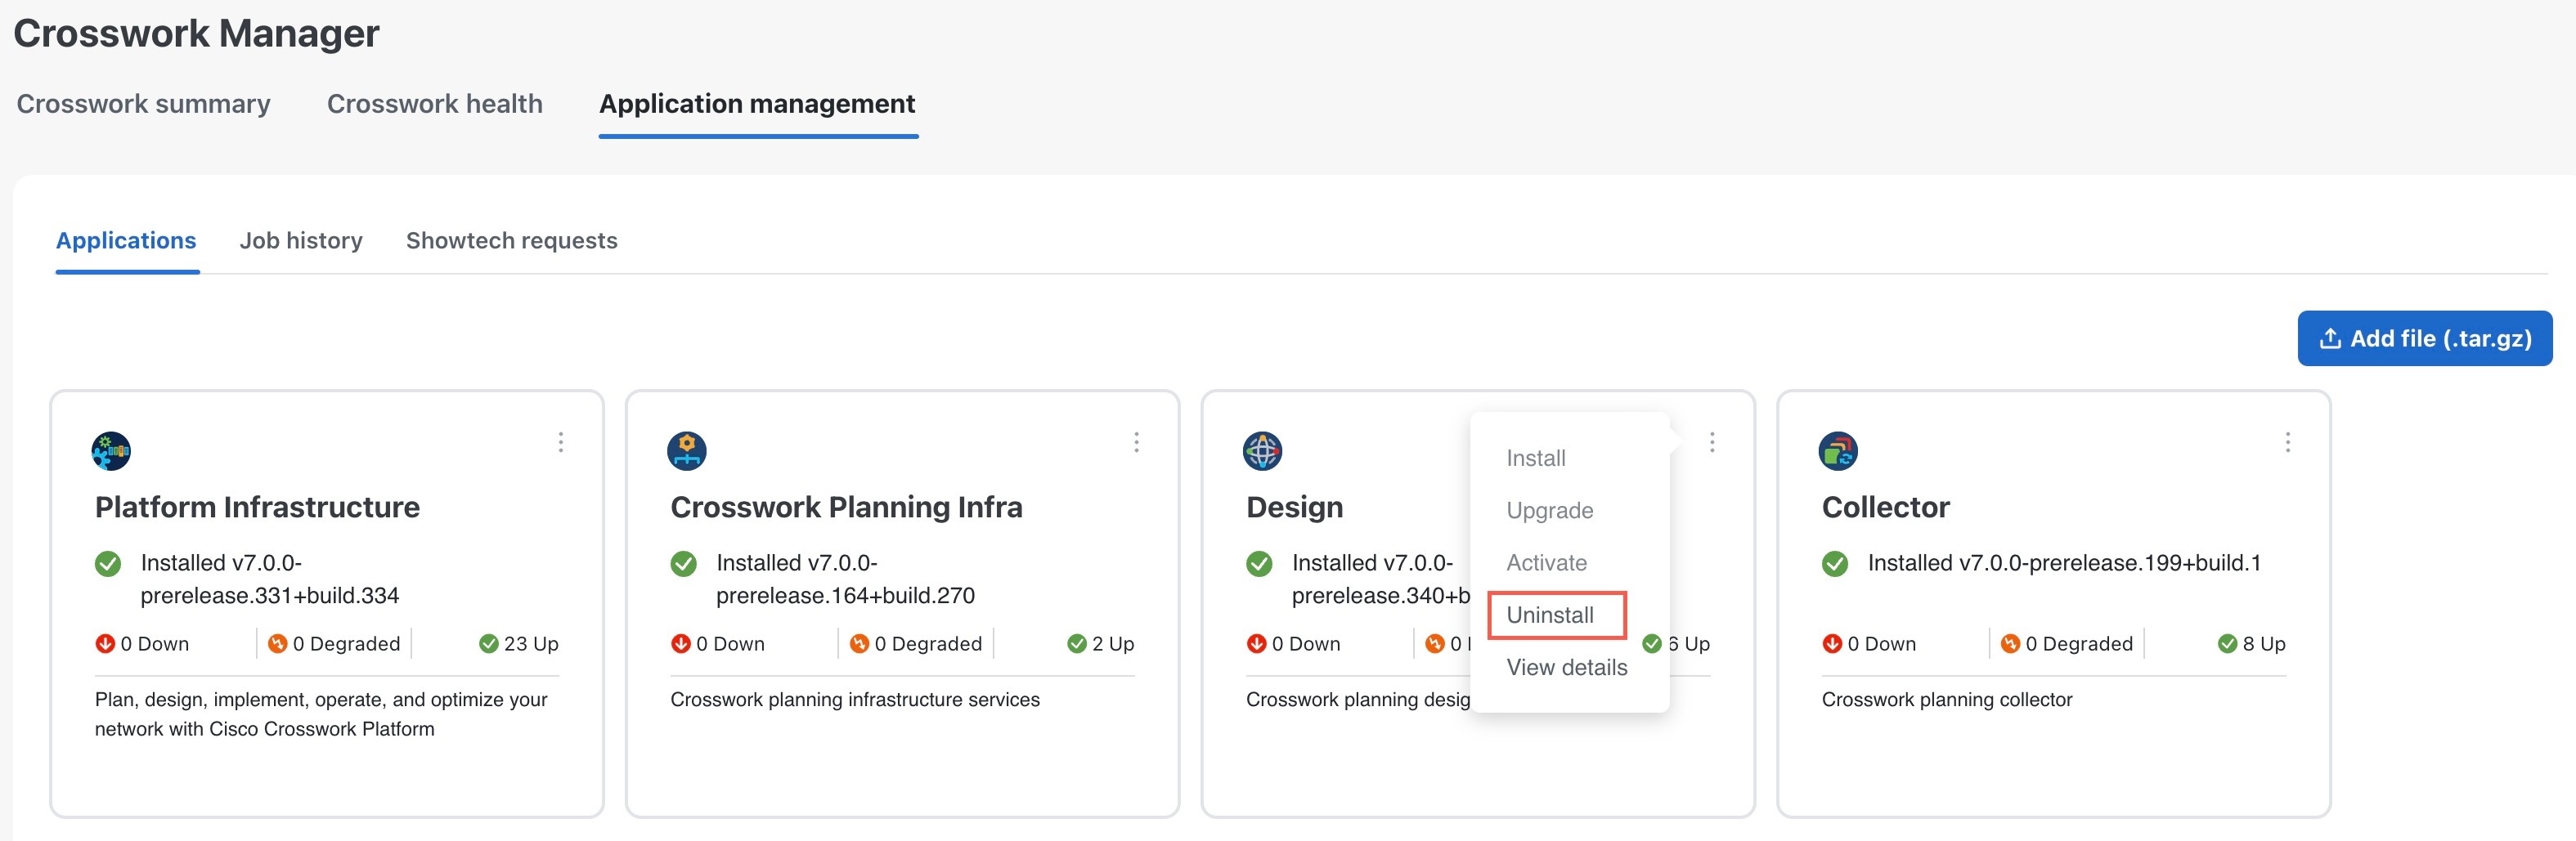This screenshot has height=841, width=2576.
Task: Click Platform Infrastructure installed green checkmark
Action: tap(108, 564)
